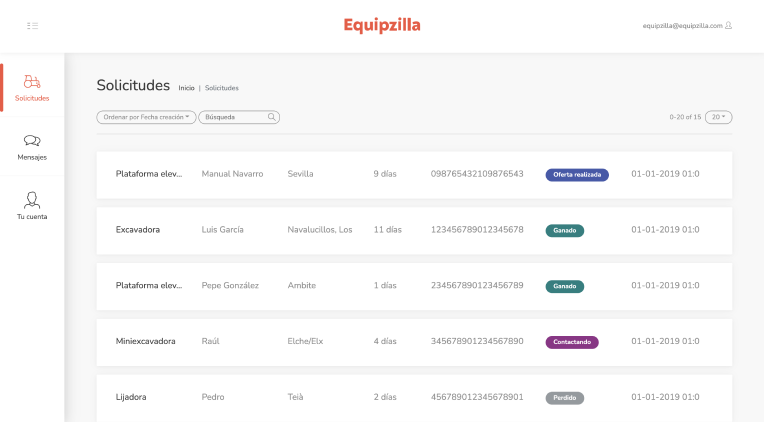Click the Solicitudes tractor icon

point(32,82)
